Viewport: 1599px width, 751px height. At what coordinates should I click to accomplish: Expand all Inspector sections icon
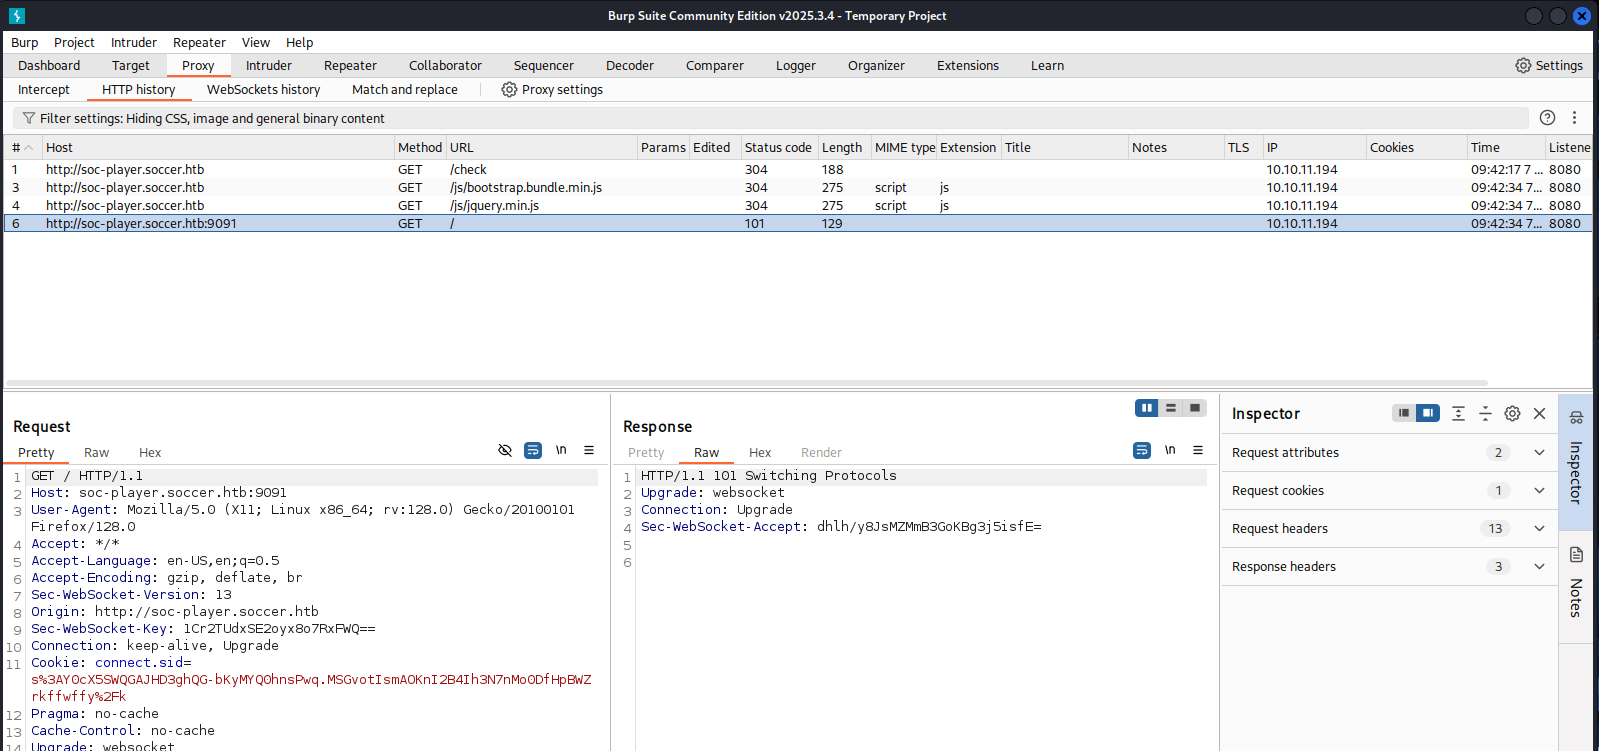pyautogui.click(x=1458, y=413)
